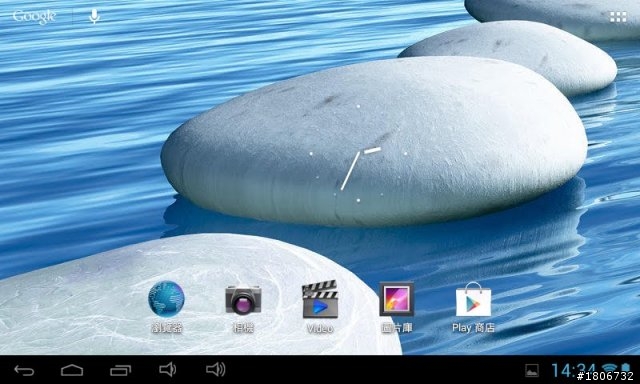Open the Camera app
640x384 pixels.
243,300
